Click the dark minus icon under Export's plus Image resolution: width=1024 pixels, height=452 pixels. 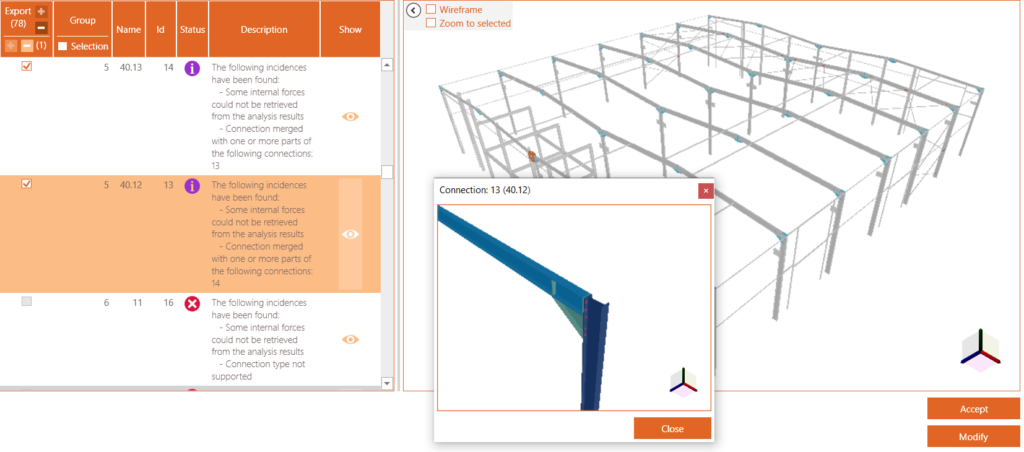coord(41,27)
